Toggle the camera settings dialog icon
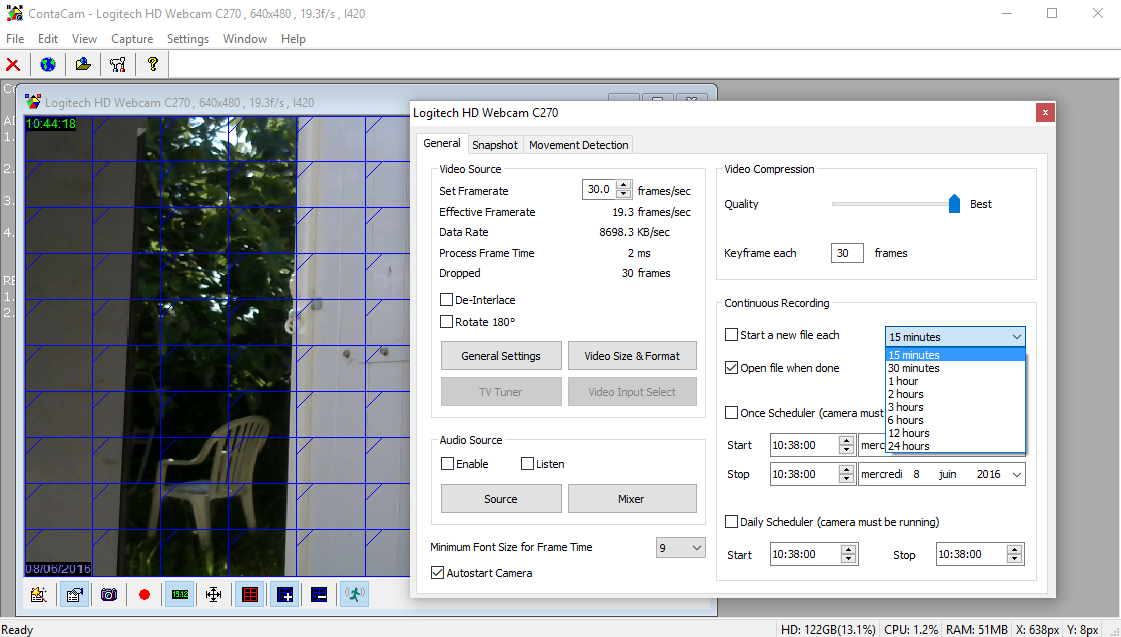The width and height of the screenshot is (1121, 637). pyautogui.click(x=74, y=594)
